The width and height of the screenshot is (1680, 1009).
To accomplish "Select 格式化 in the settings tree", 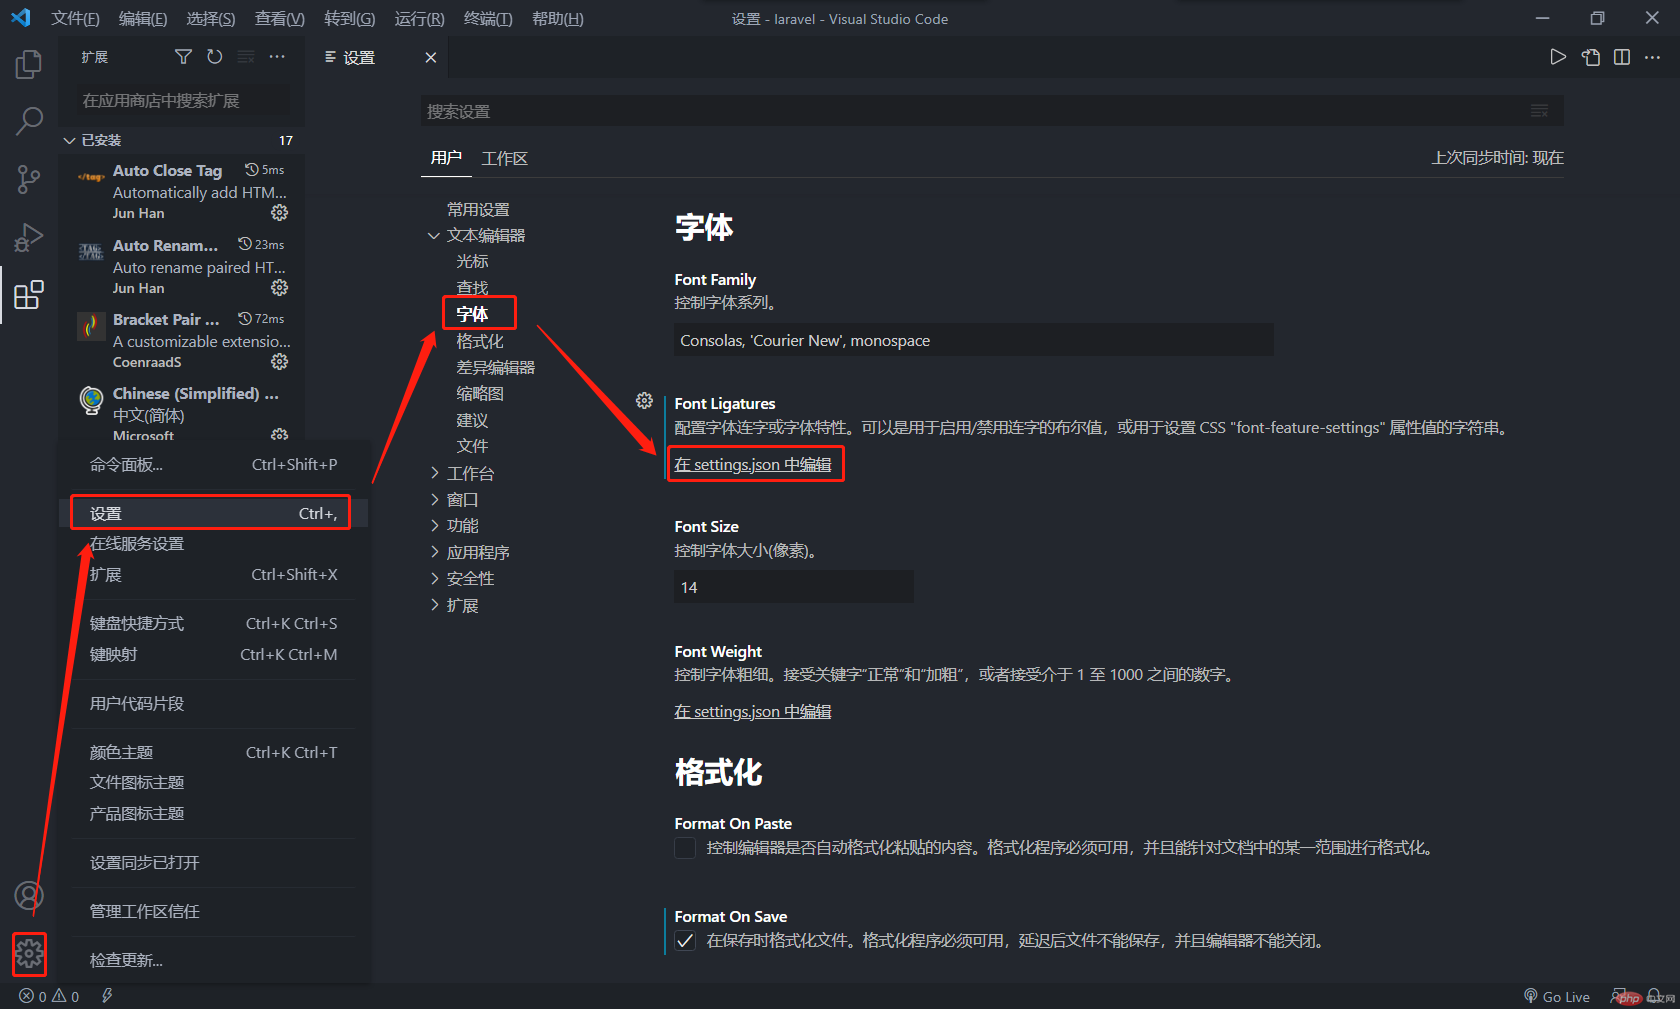I will pos(480,341).
